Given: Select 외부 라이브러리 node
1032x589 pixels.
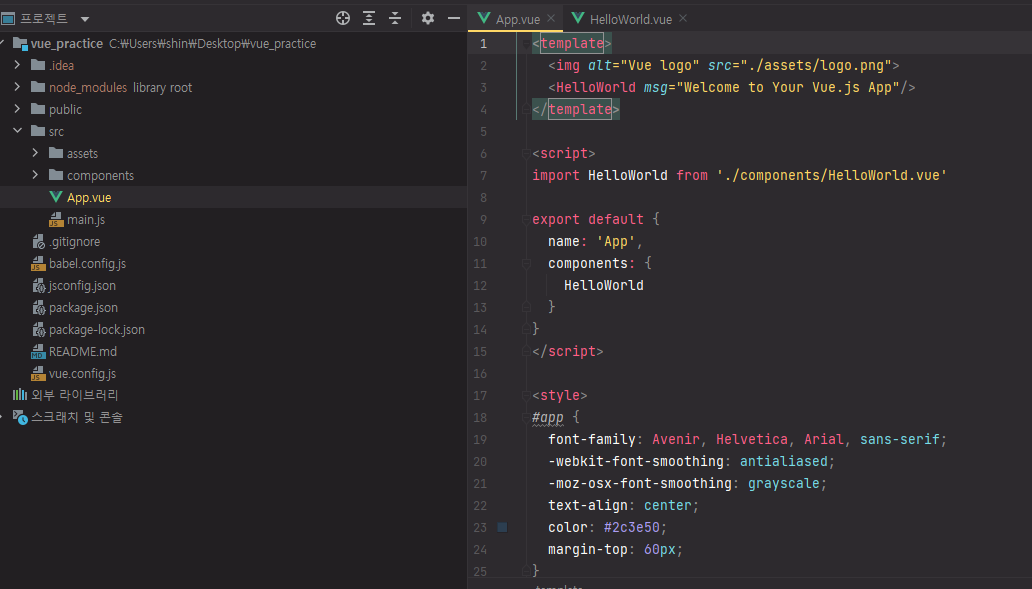Looking at the screenshot, I should click(x=74, y=395).
